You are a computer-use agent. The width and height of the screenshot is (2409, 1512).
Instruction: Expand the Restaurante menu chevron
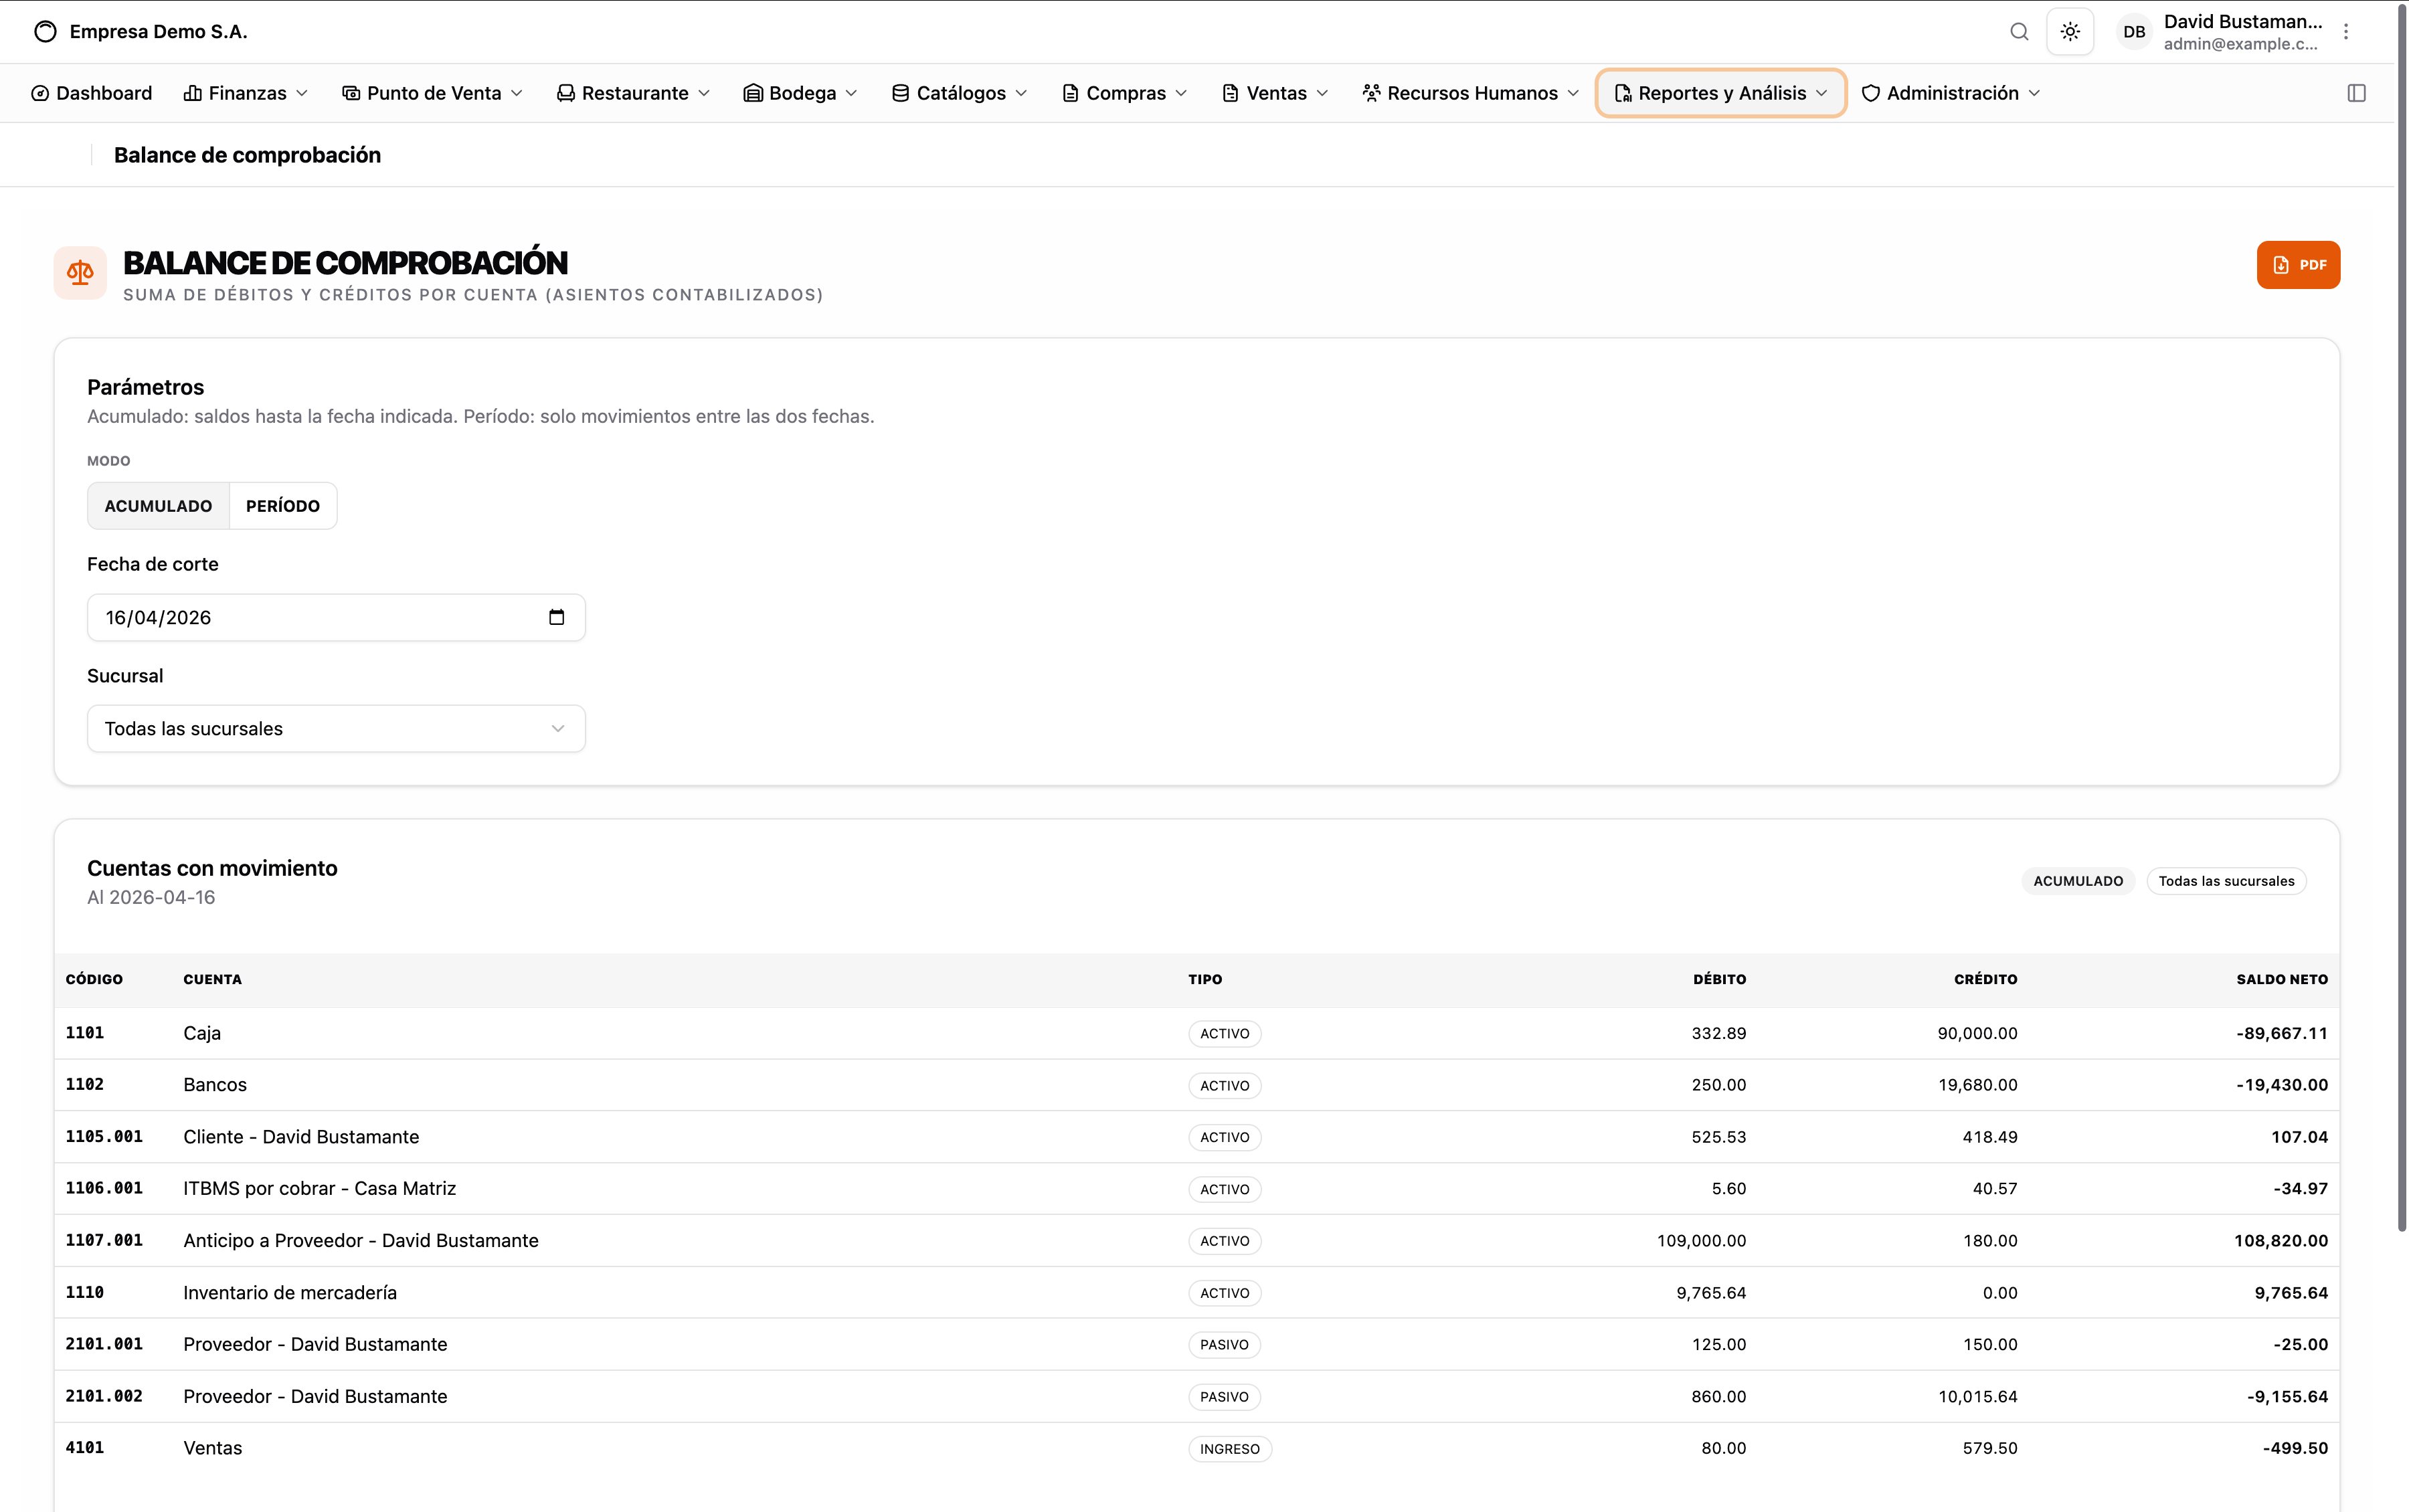point(704,93)
